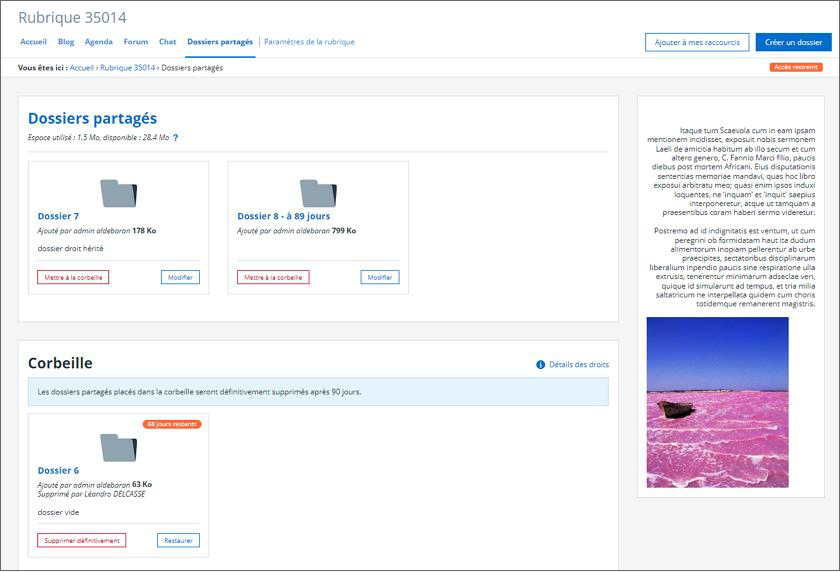
Task: Click the 90 jours deletion notice banner
Action: [318, 392]
